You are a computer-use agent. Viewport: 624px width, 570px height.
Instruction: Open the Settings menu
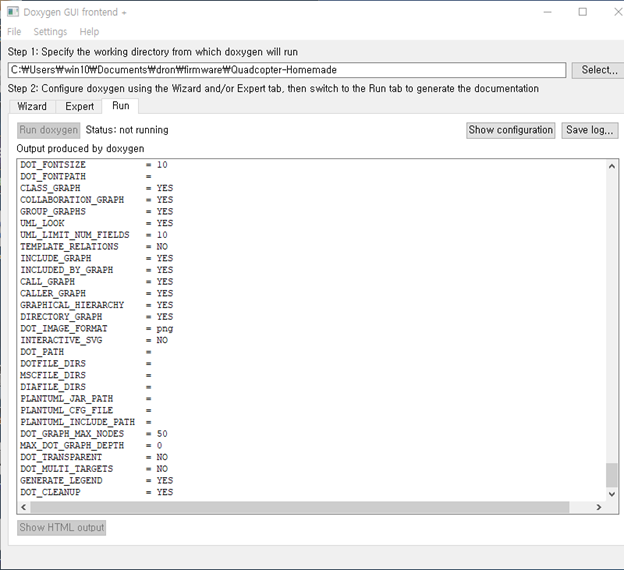coord(50,31)
